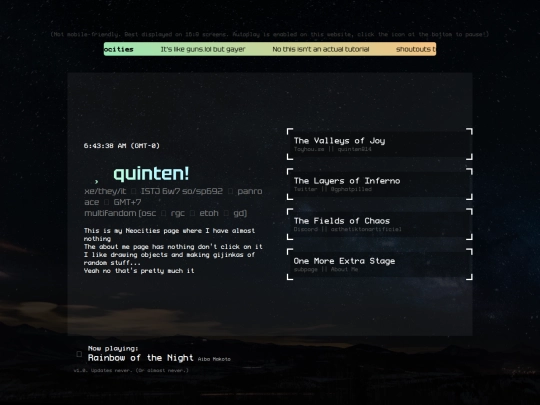
Task: Click "Yeah no that's pretty much it" line
Action: 139,271
